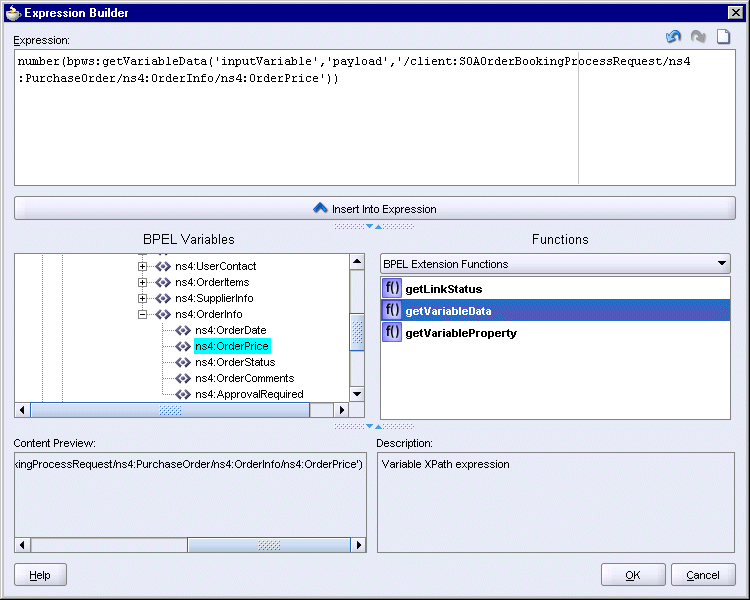
Task: Click the getVariableProperty f() icon
Action: point(392,333)
